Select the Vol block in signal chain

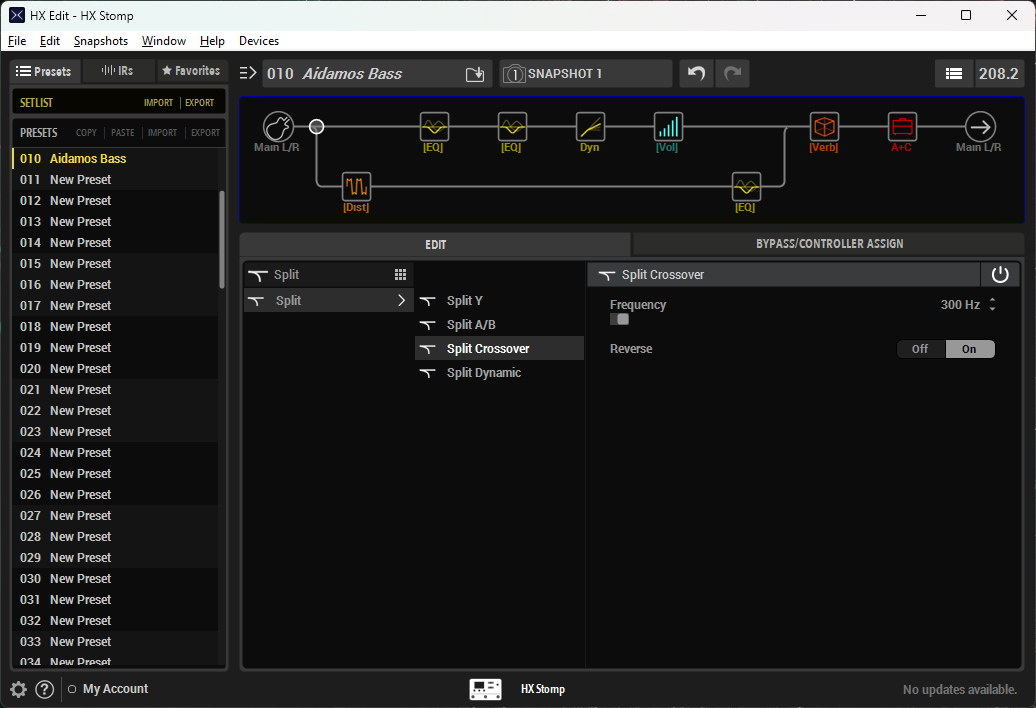point(668,126)
